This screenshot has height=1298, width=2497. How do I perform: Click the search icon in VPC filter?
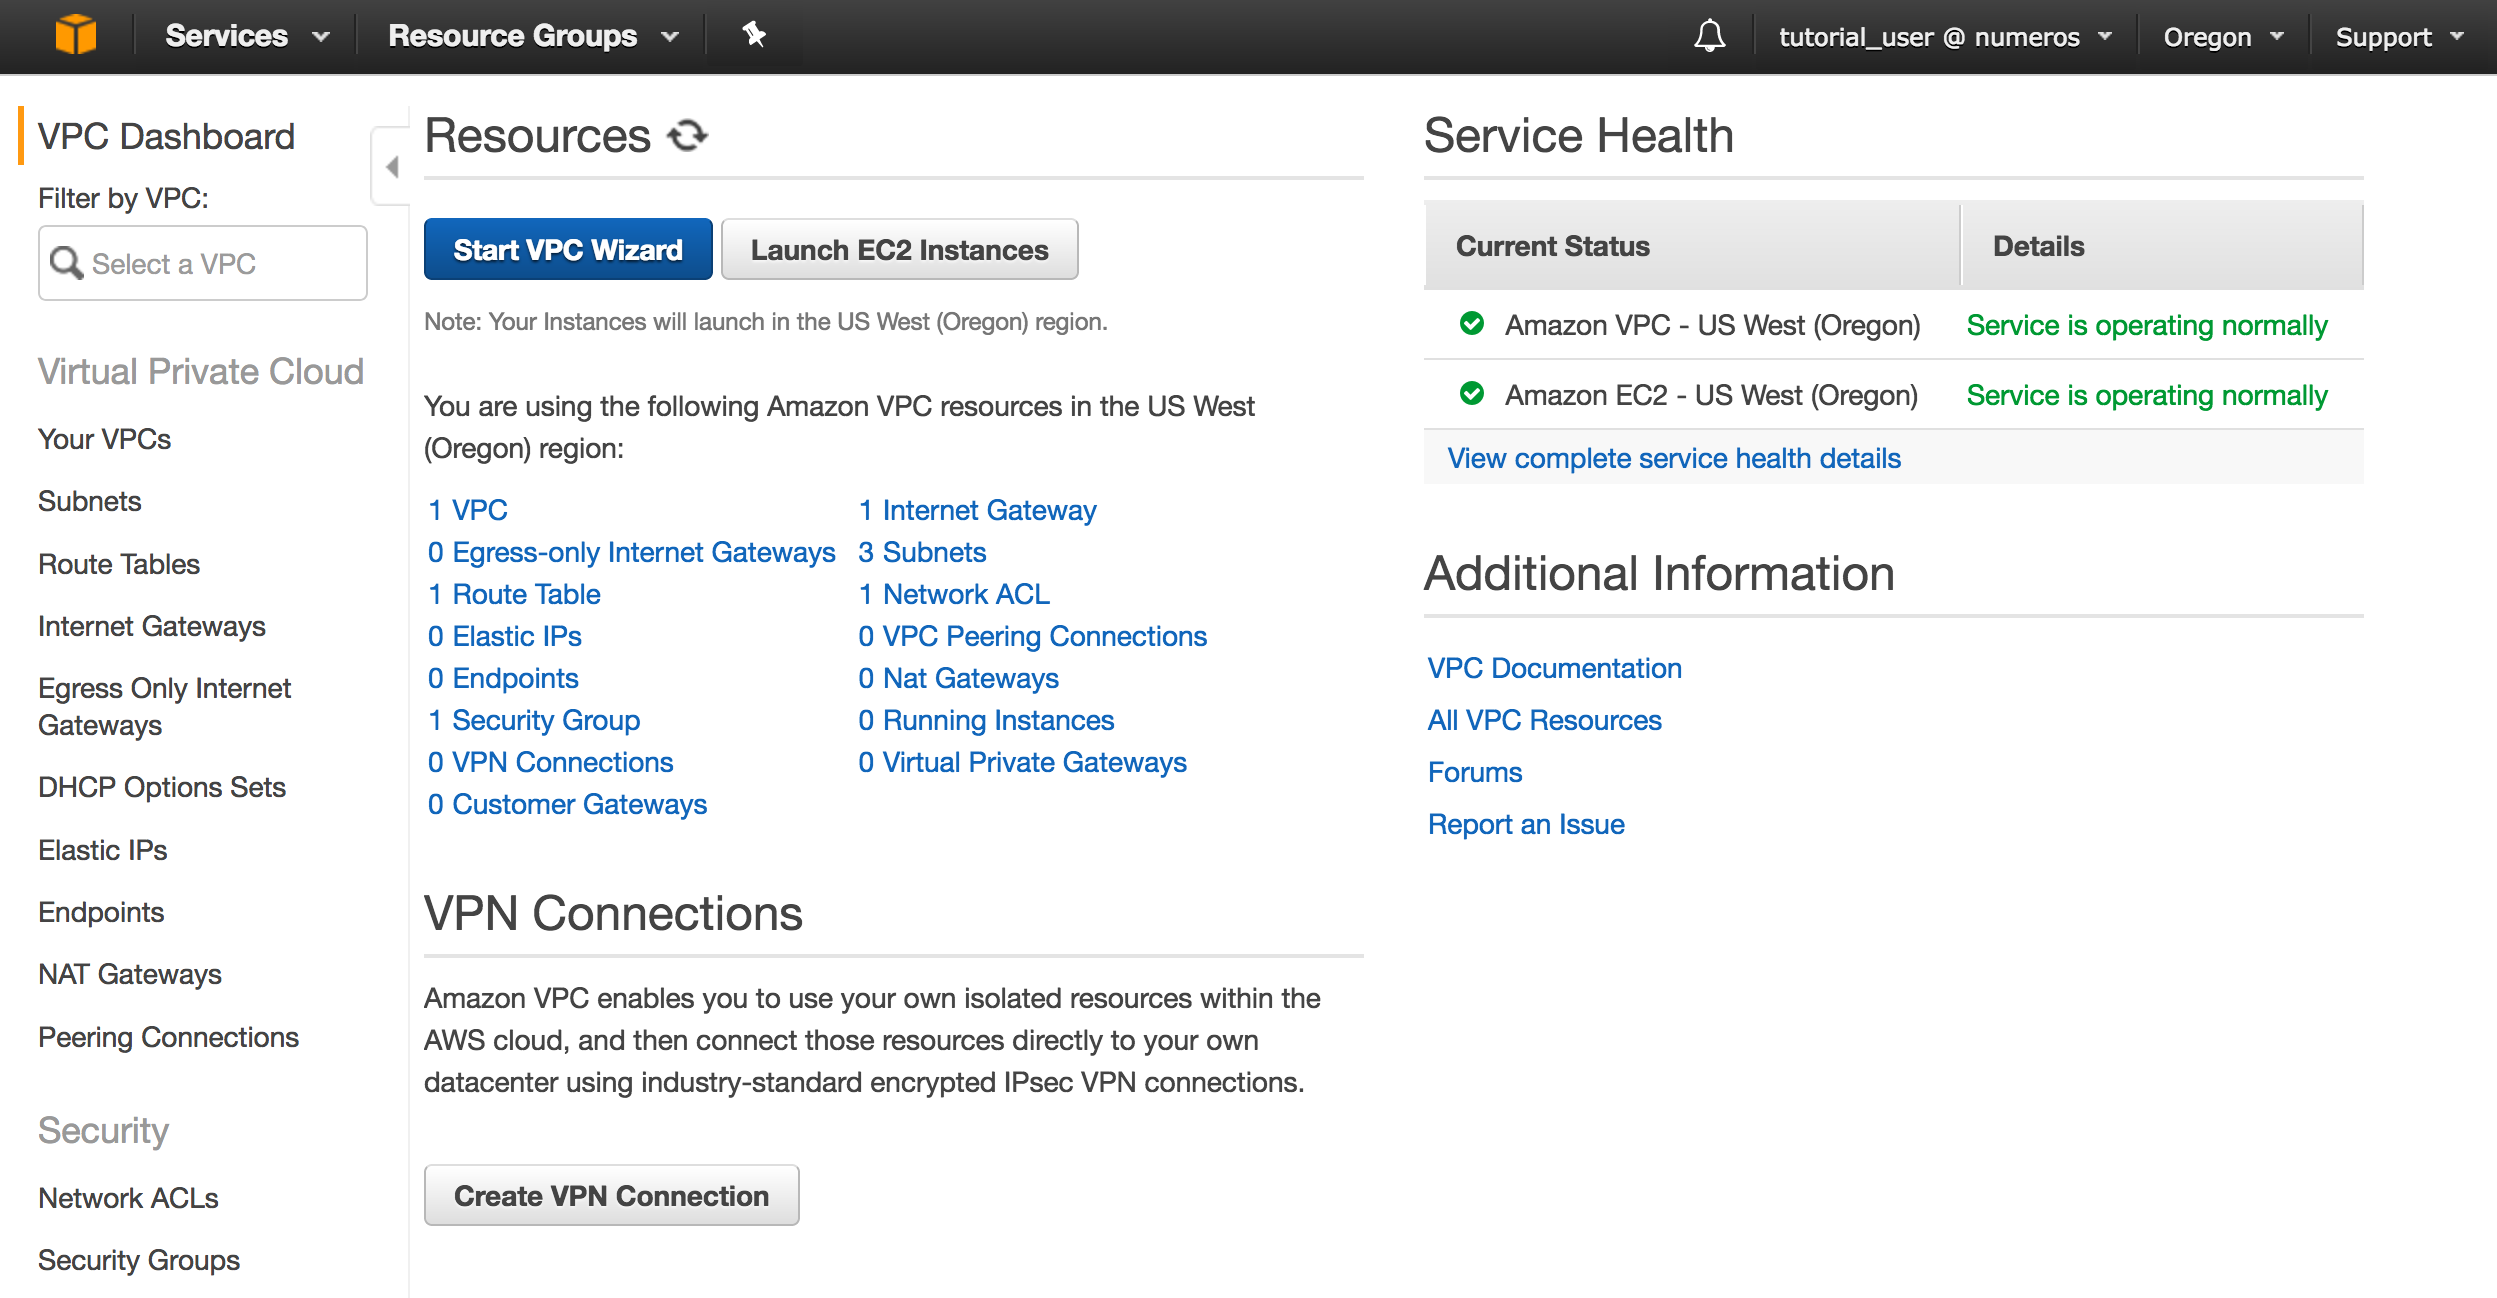[x=66, y=263]
